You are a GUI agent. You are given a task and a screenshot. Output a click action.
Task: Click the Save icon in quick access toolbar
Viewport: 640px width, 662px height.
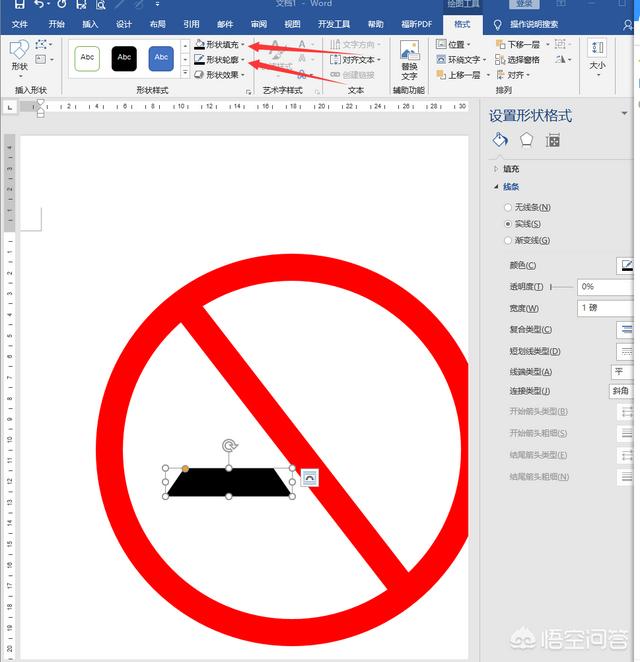[19, 4]
